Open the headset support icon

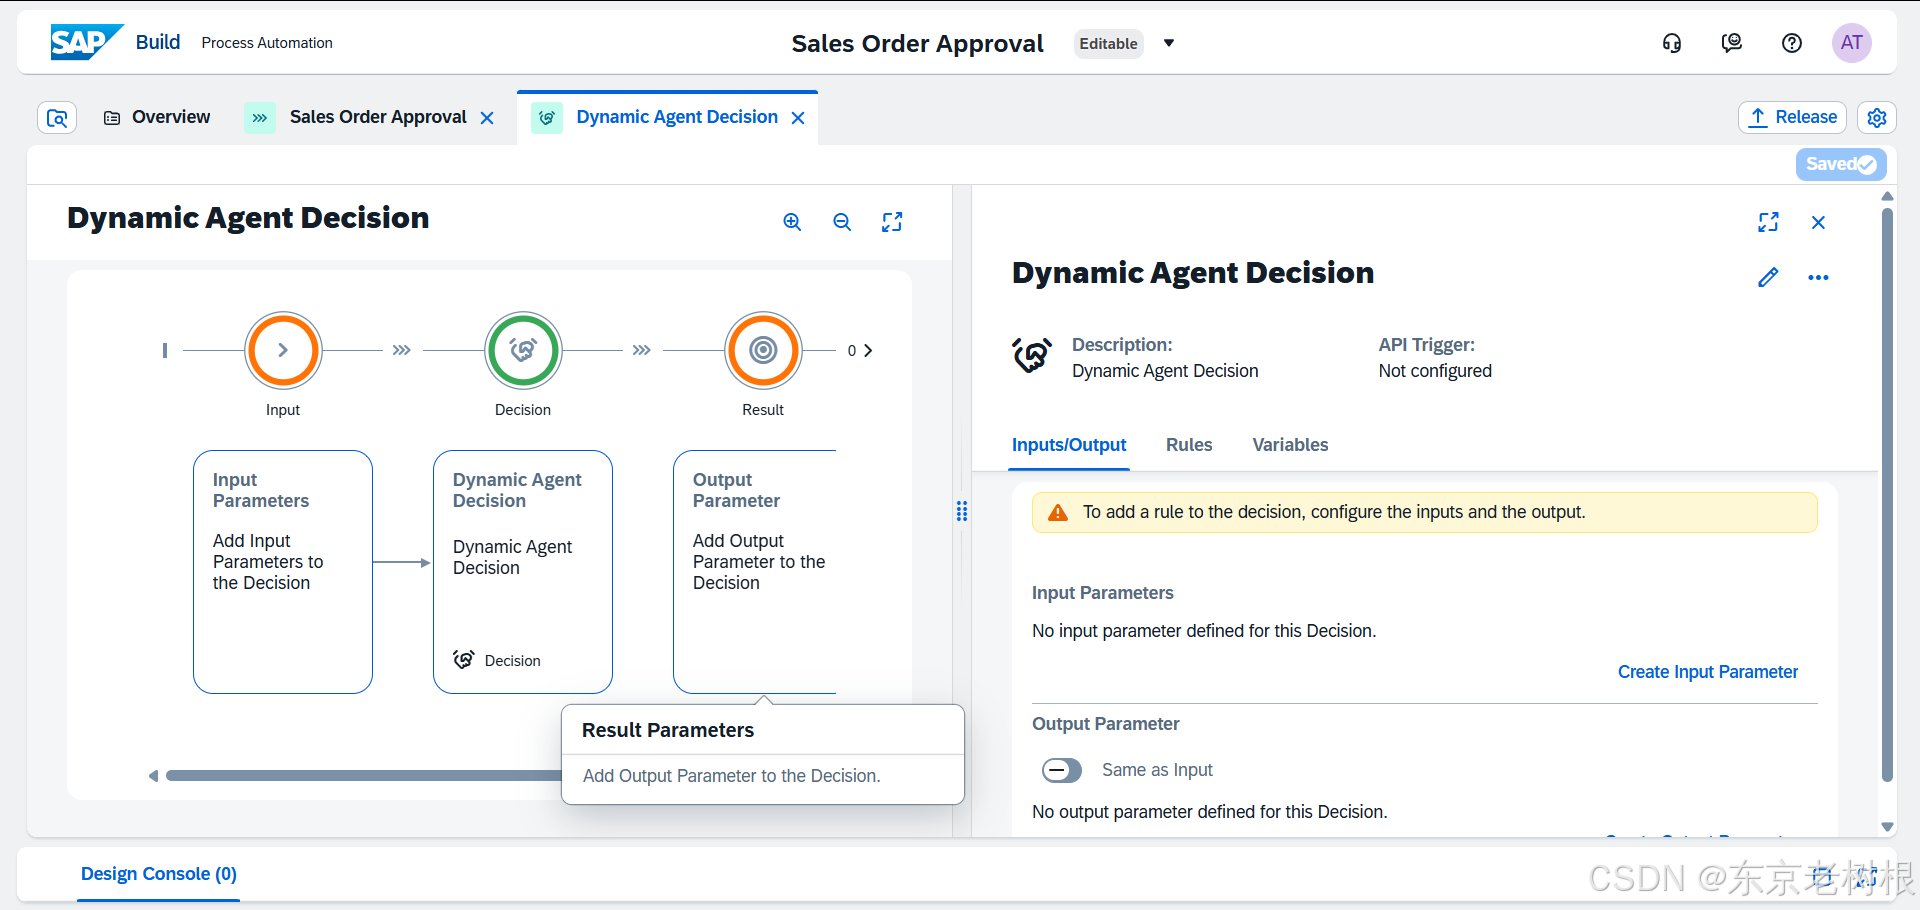click(1672, 43)
